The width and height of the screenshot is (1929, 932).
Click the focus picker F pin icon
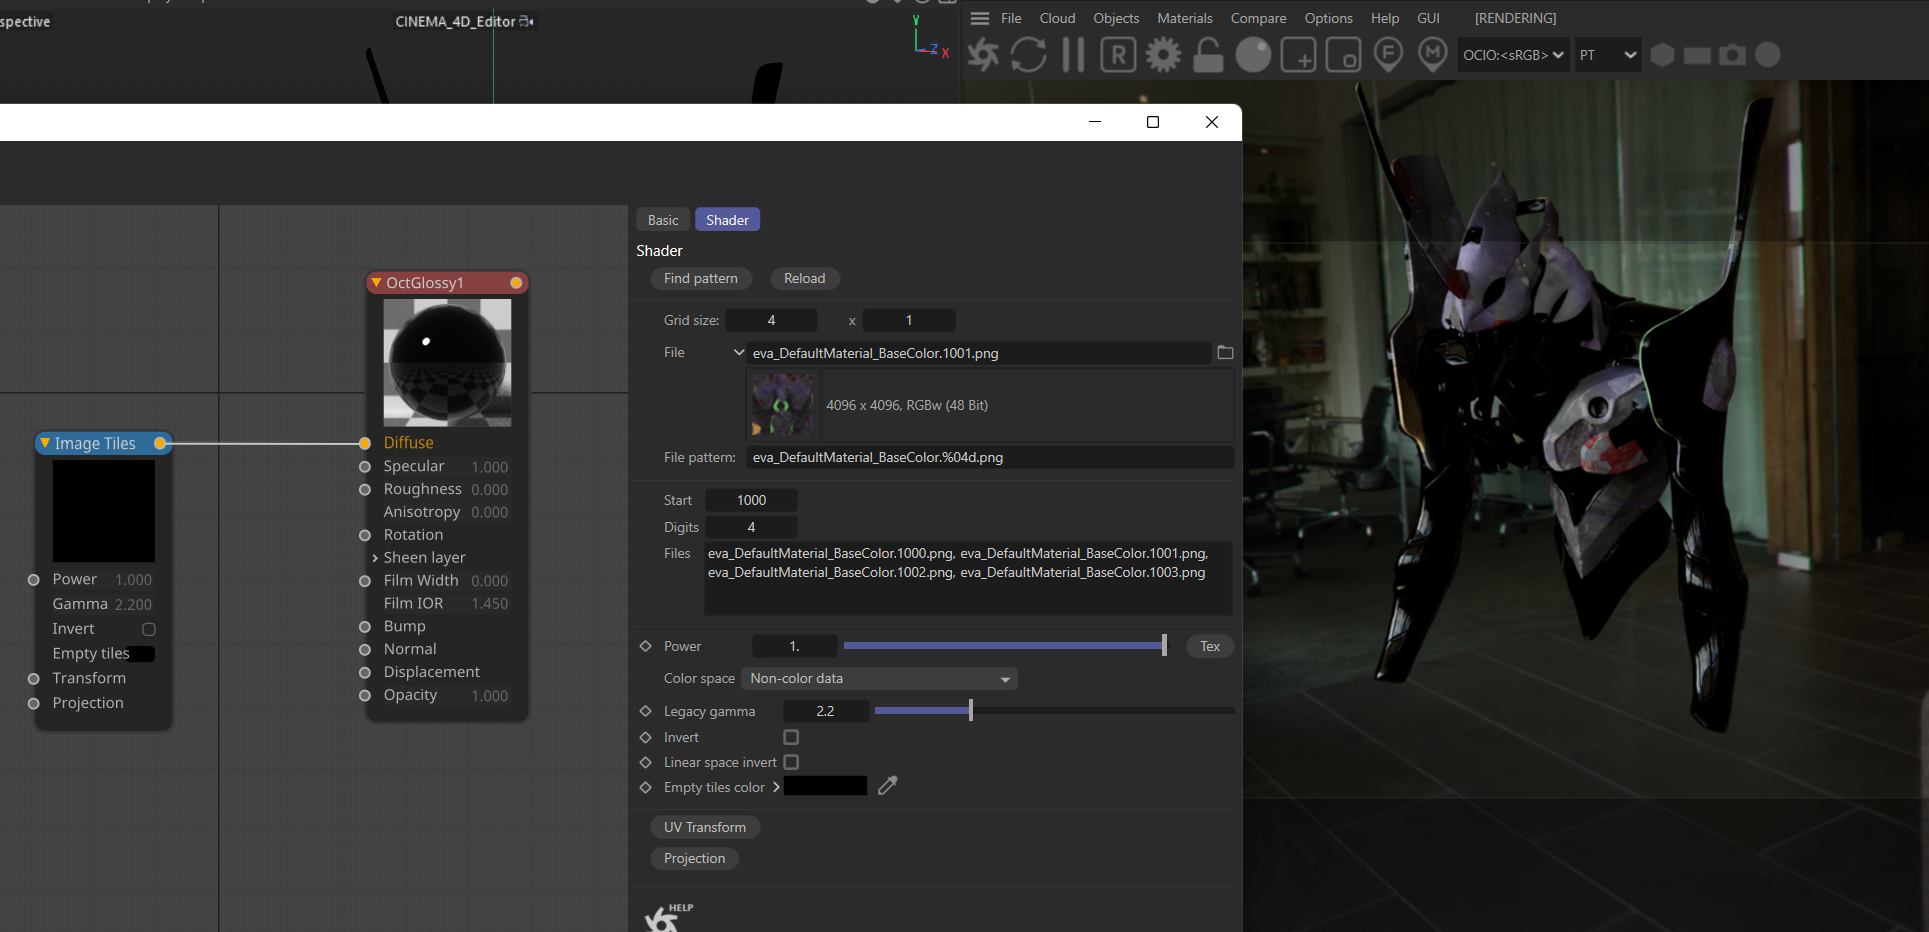click(x=1388, y=55)
